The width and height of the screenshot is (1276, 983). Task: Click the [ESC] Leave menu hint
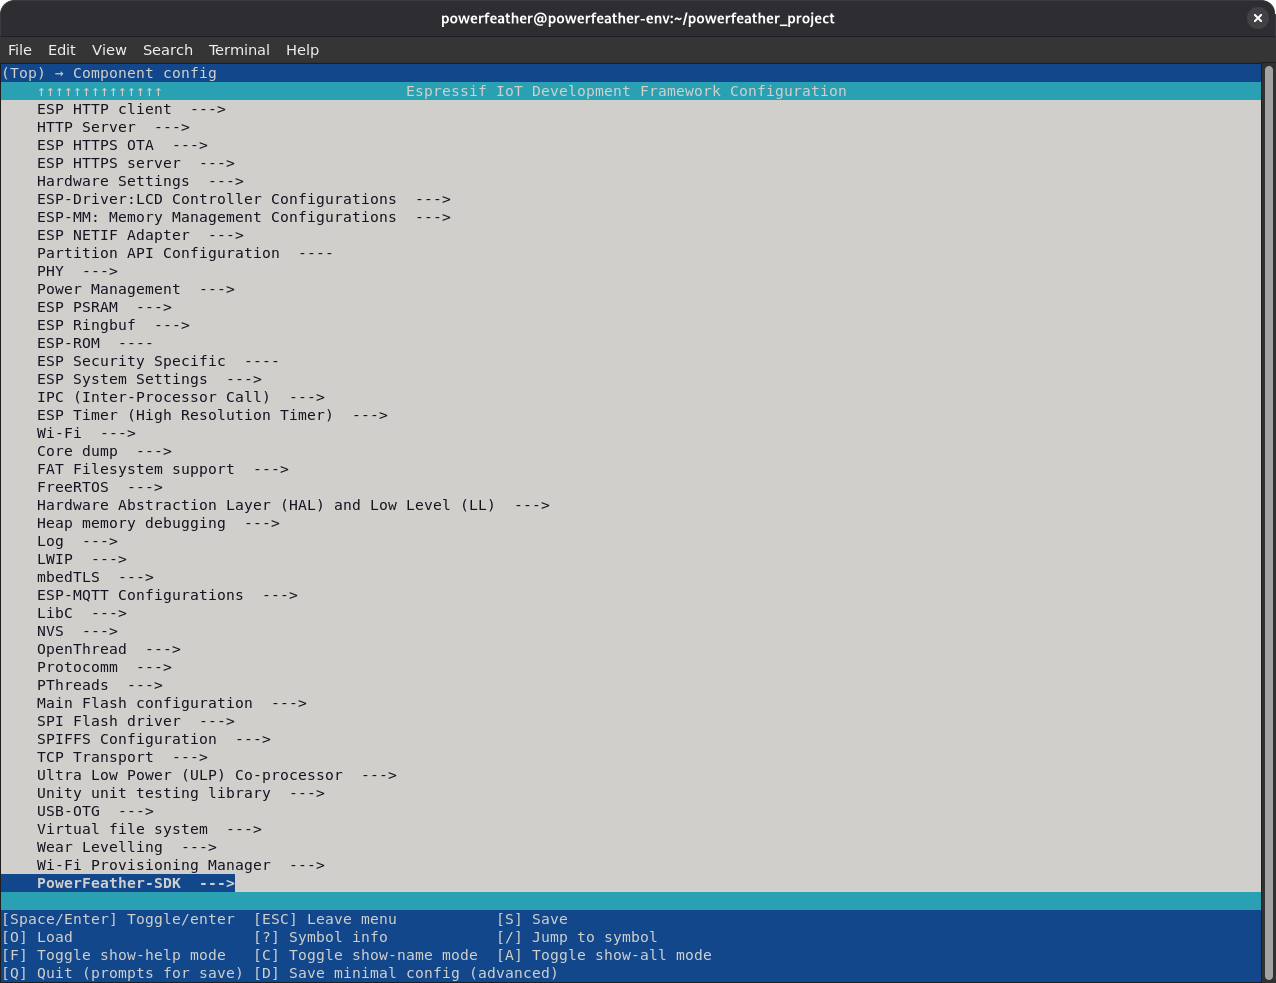pos(325,919)
